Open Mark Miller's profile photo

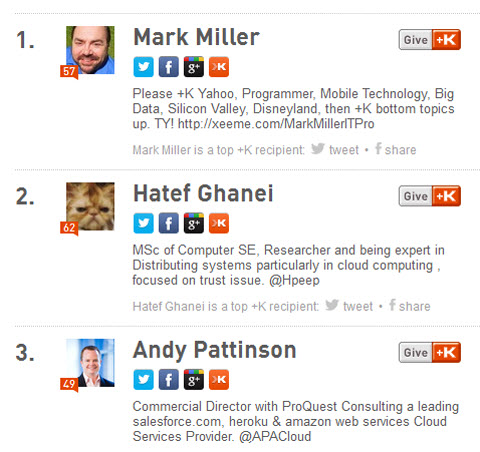click(90, 50)
